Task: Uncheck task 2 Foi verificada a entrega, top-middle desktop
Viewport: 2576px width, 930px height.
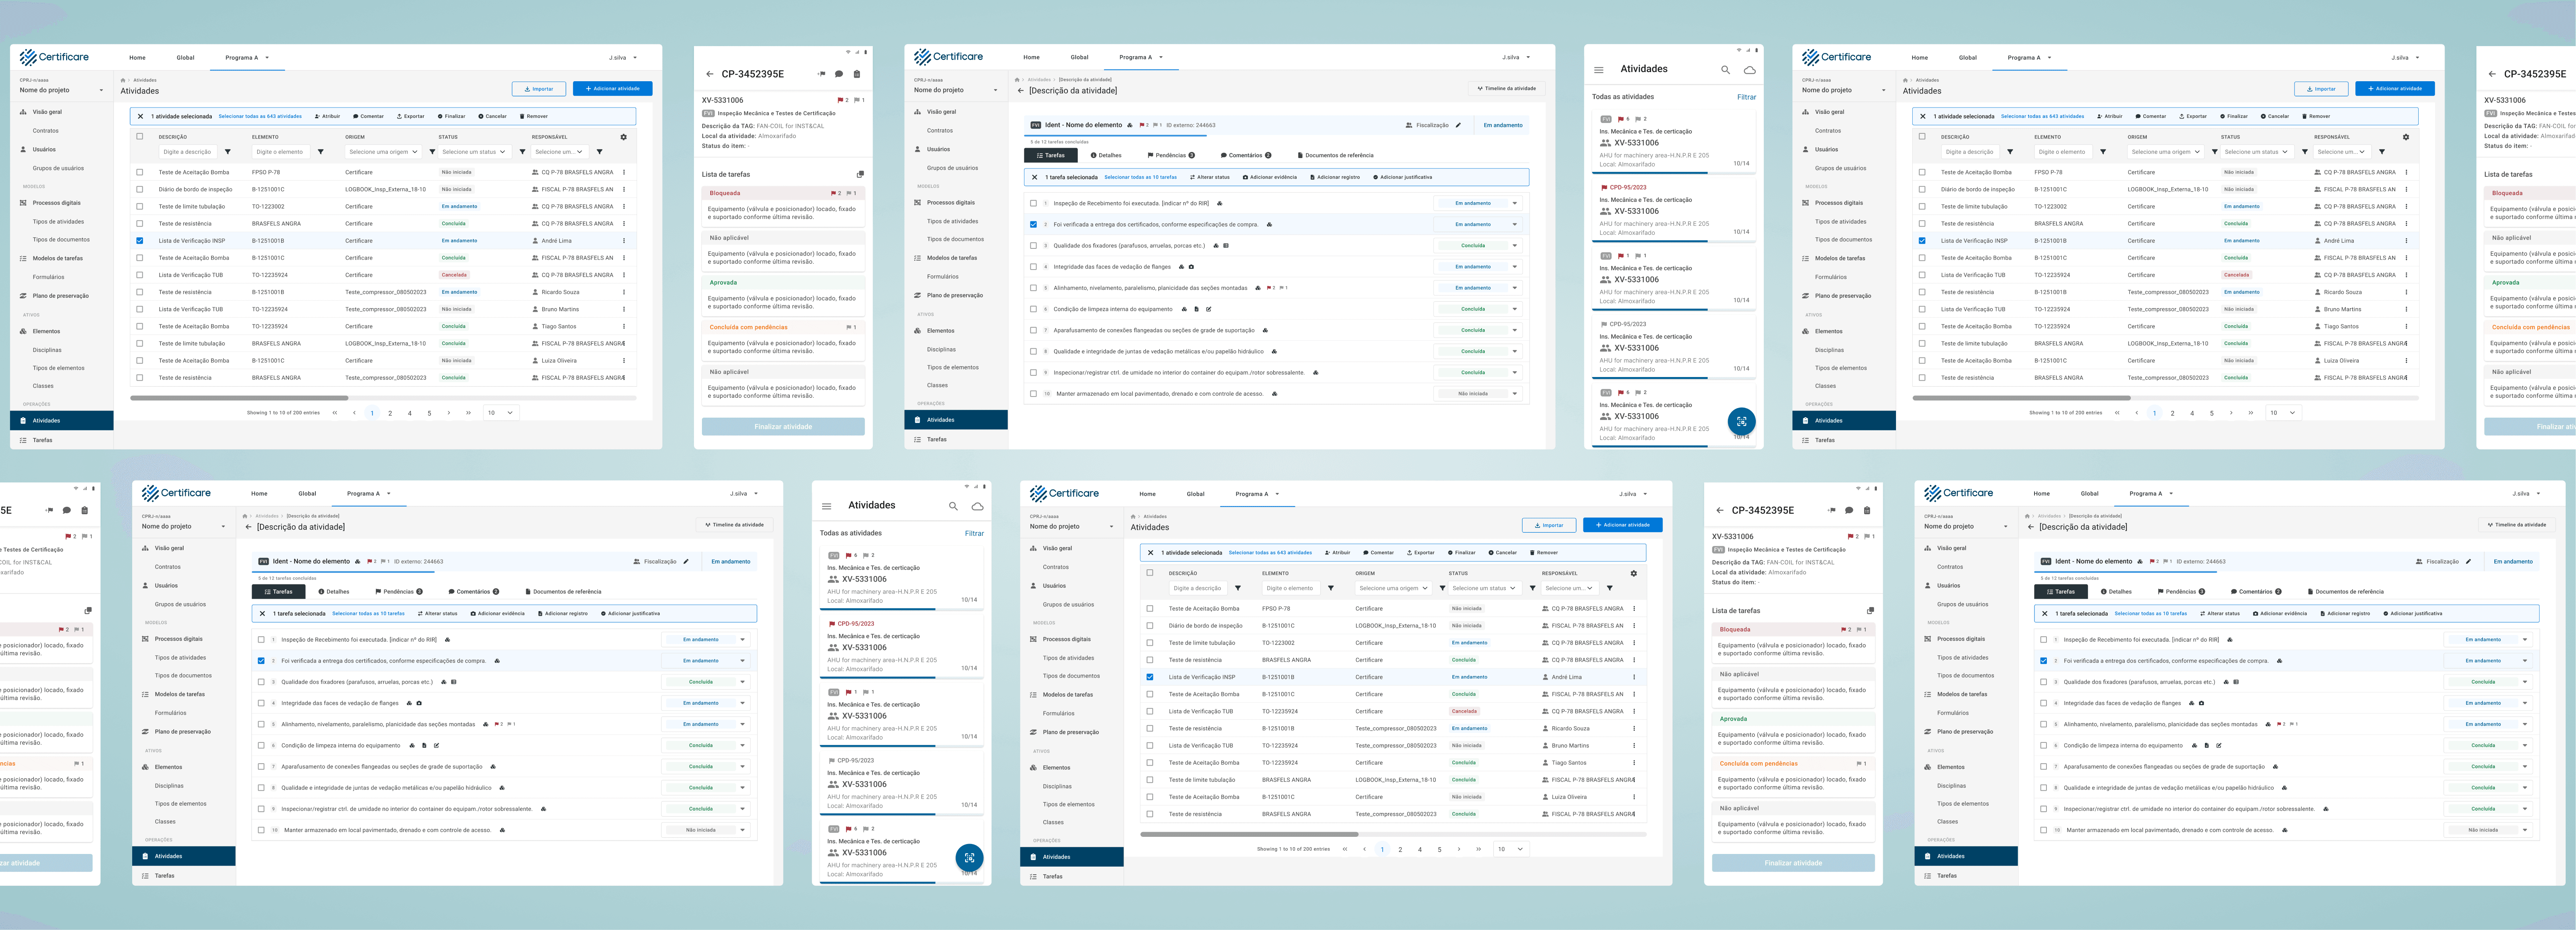Action: pyautogui.click(x=1033, y=224)
